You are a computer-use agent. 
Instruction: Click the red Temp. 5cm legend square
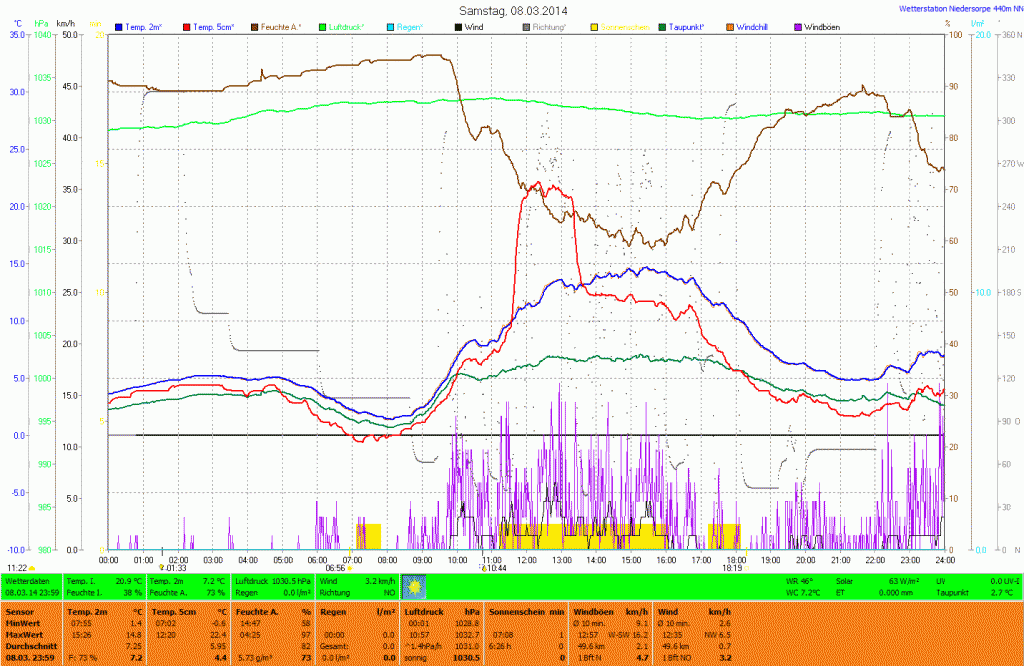(186, 27)
